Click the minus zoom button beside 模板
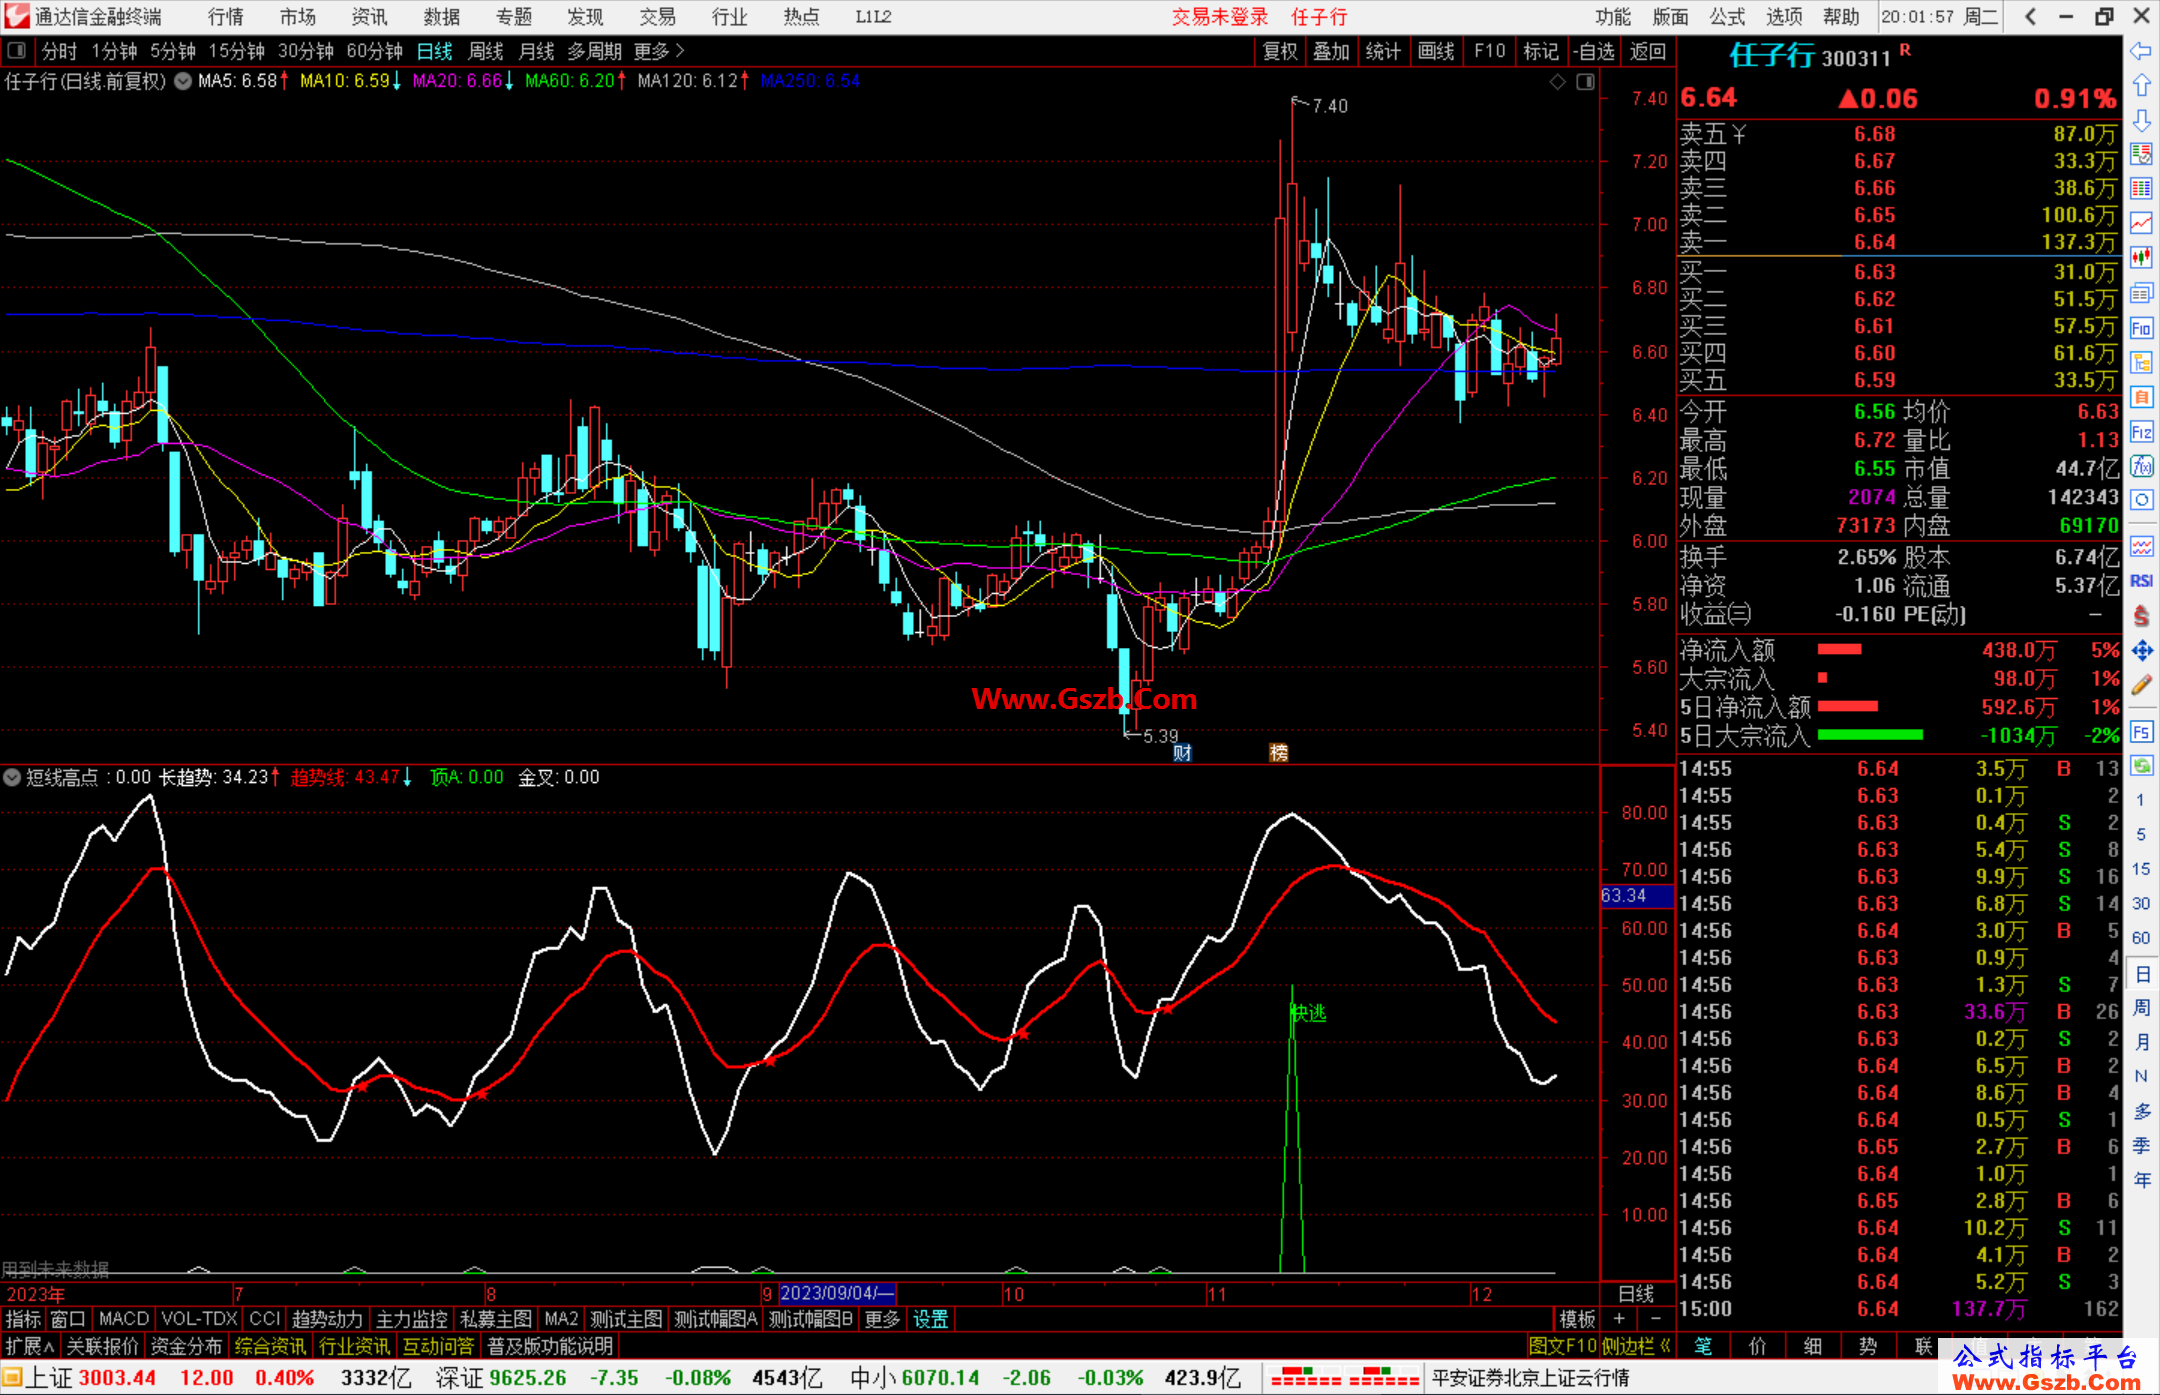2160x1395 pixels. tap(1655, 1319)
